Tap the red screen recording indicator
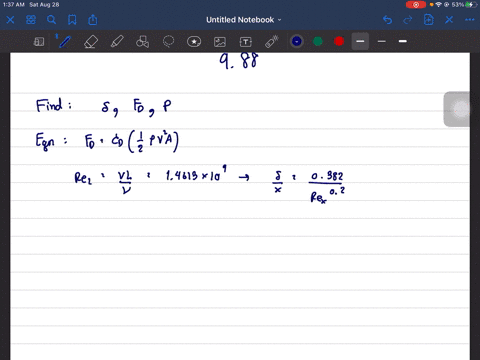 [x=416, y=5]
